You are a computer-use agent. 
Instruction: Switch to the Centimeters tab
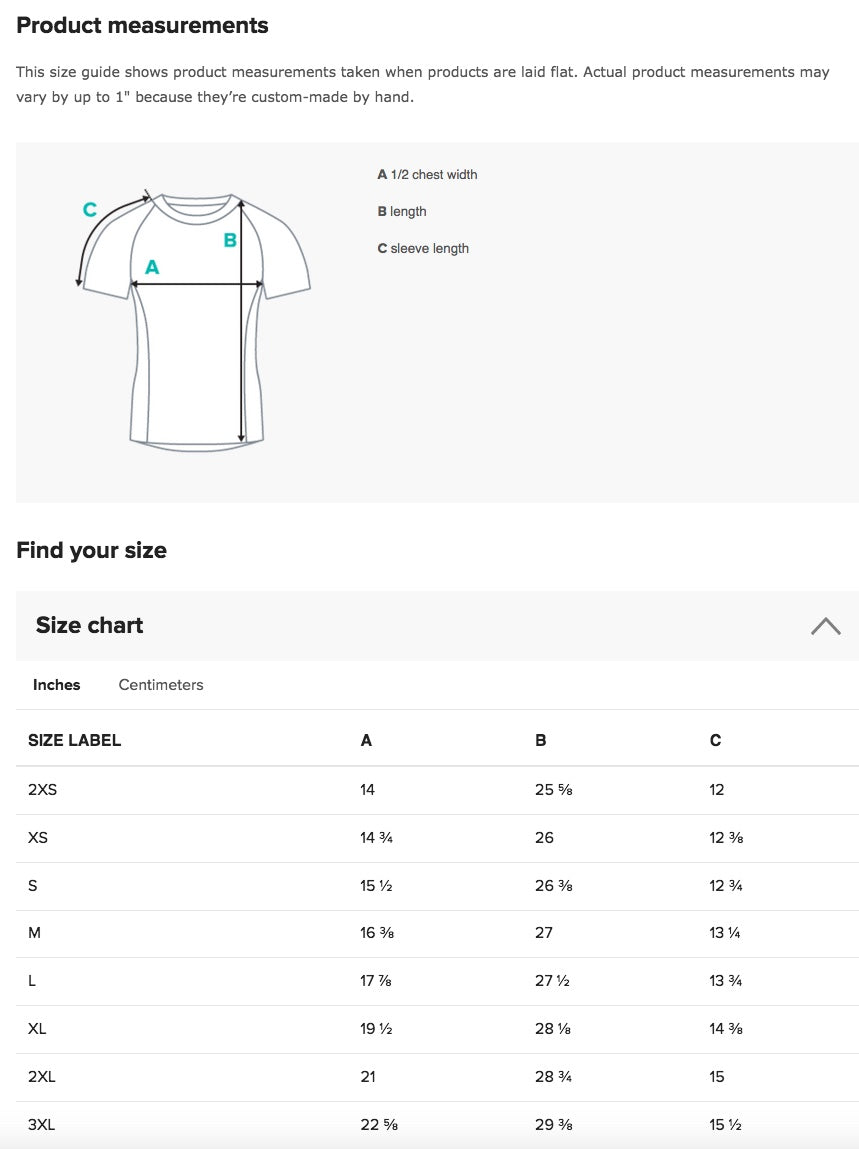pyautogui.click(x=161, y=685)
